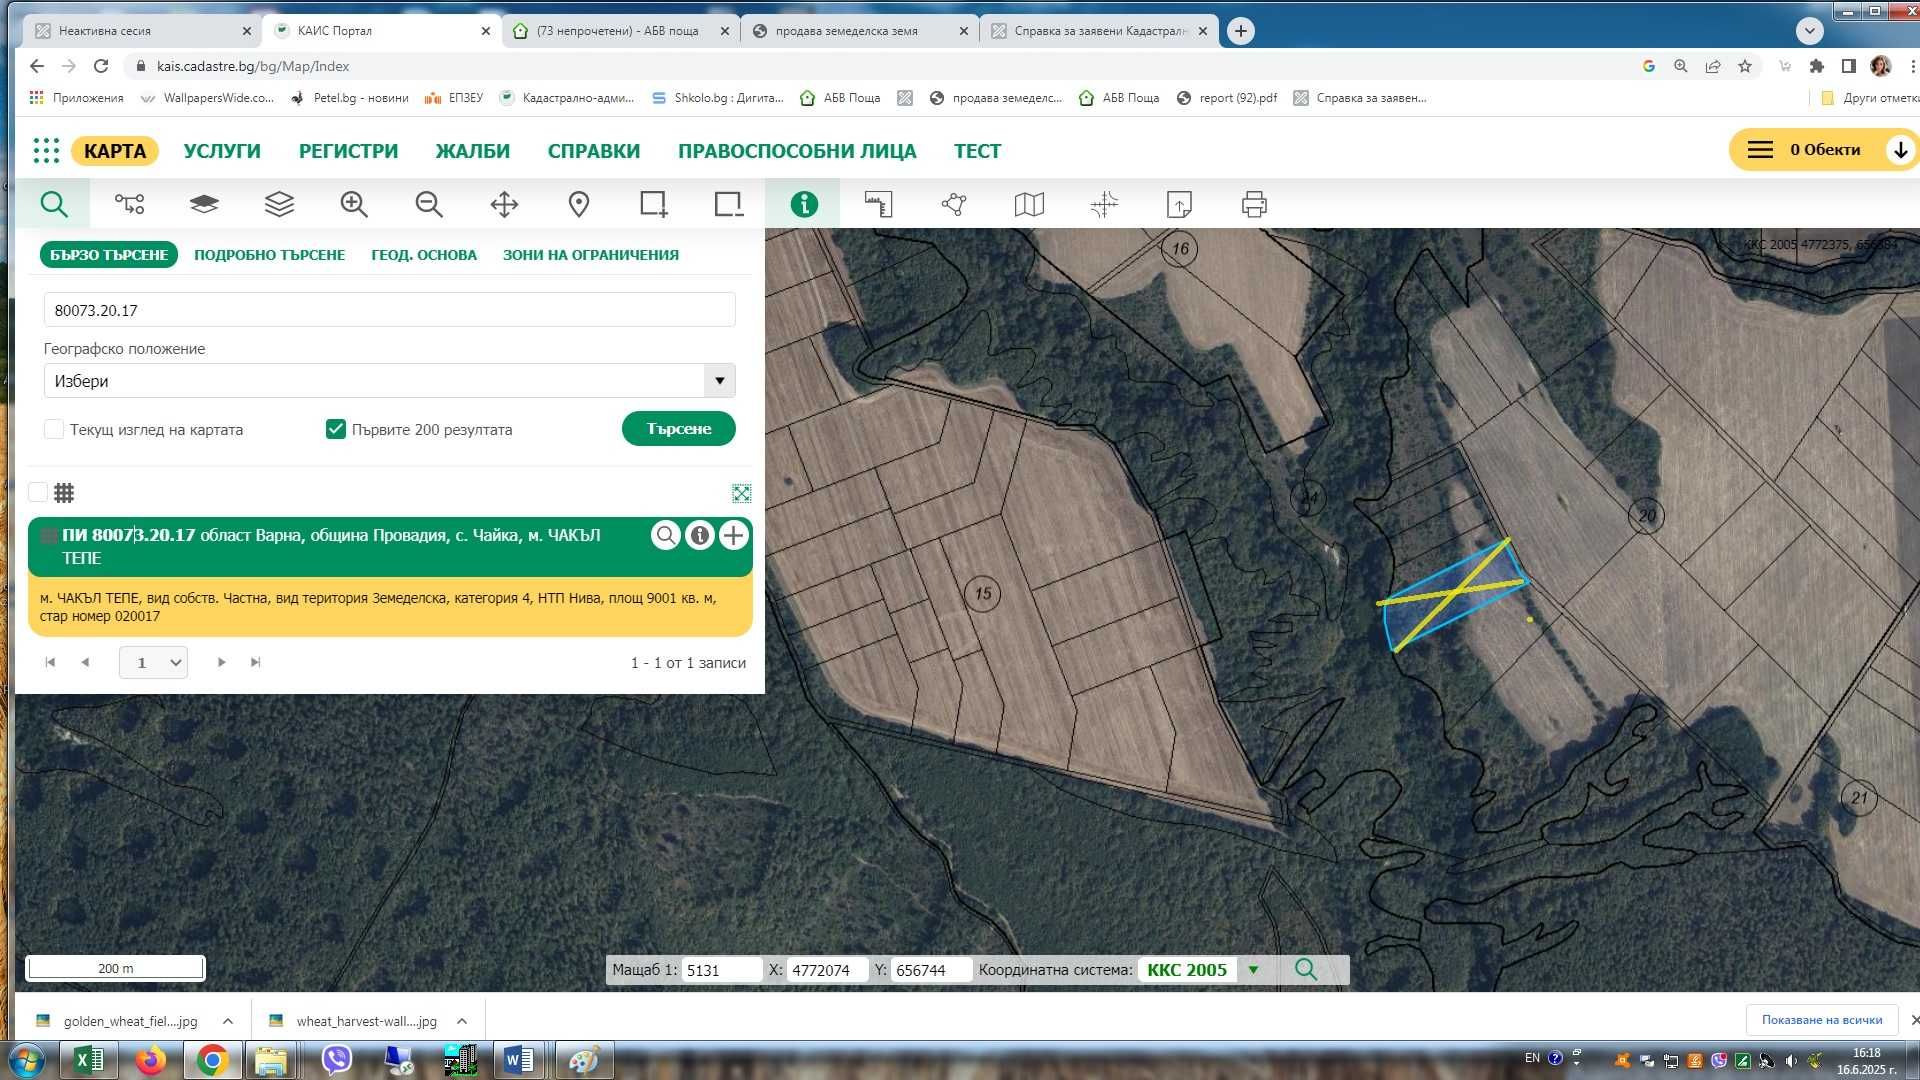Open the layers stack panel icon
Viewport: 1920px width, 1080px height.
point(279,205)
